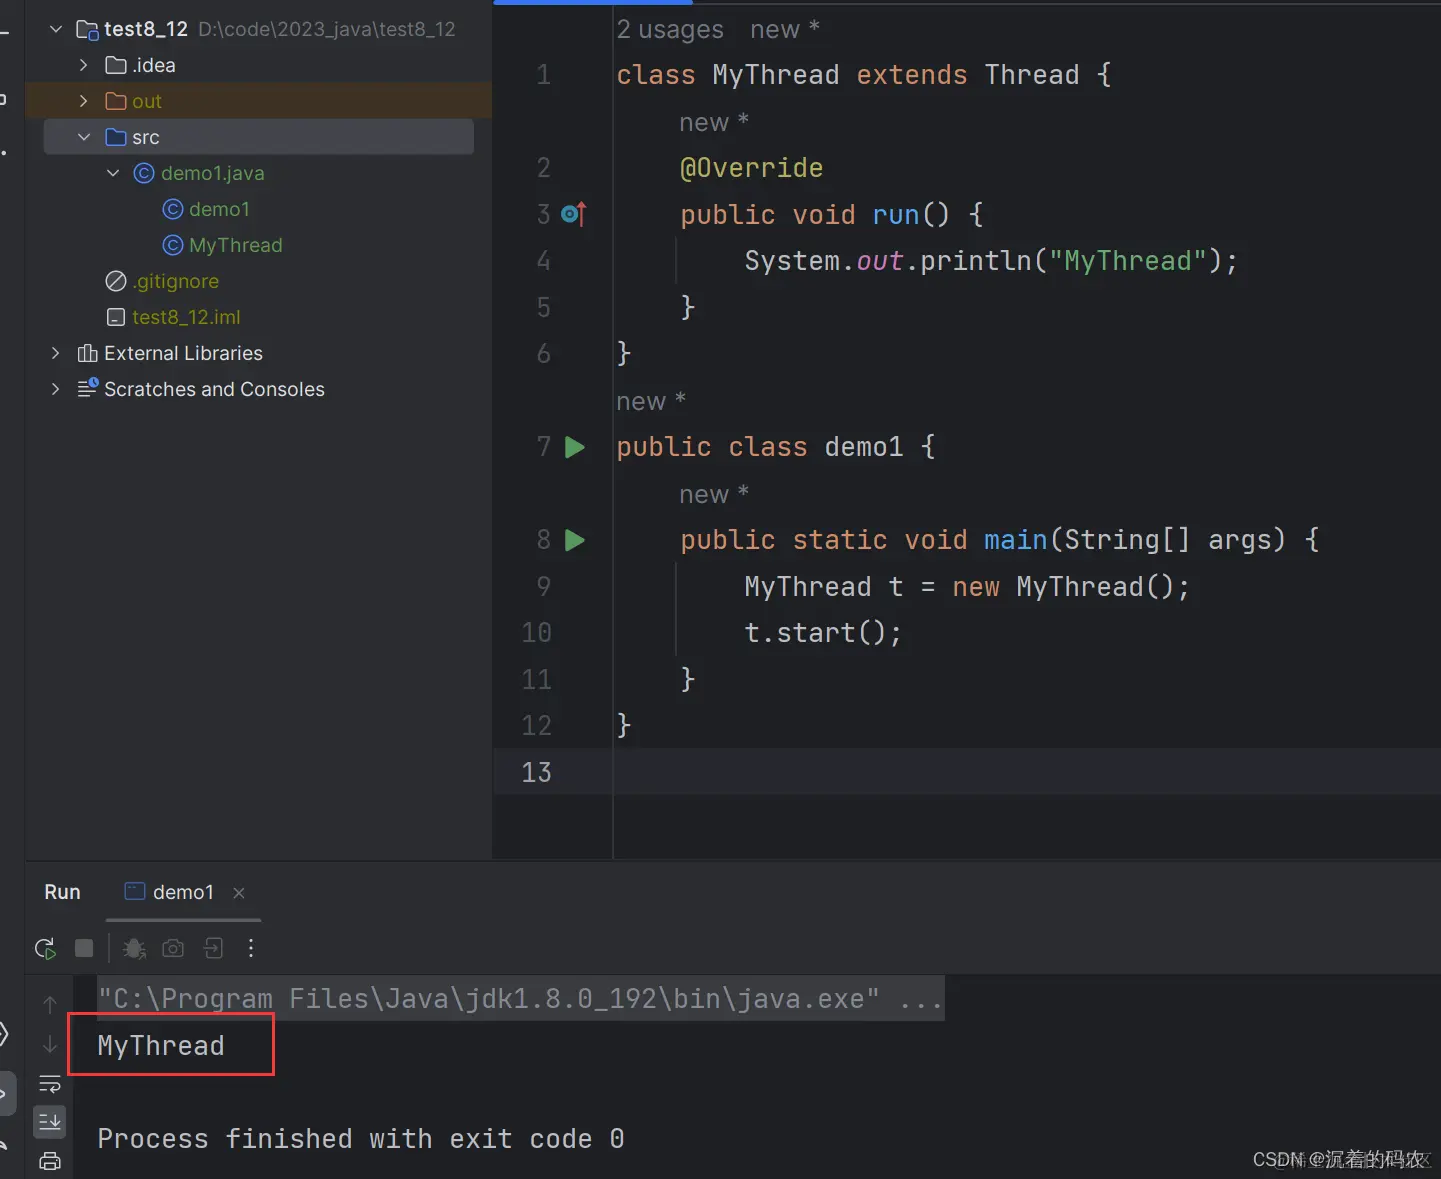Close the demo1 run tab

click(x=239, y=893)
